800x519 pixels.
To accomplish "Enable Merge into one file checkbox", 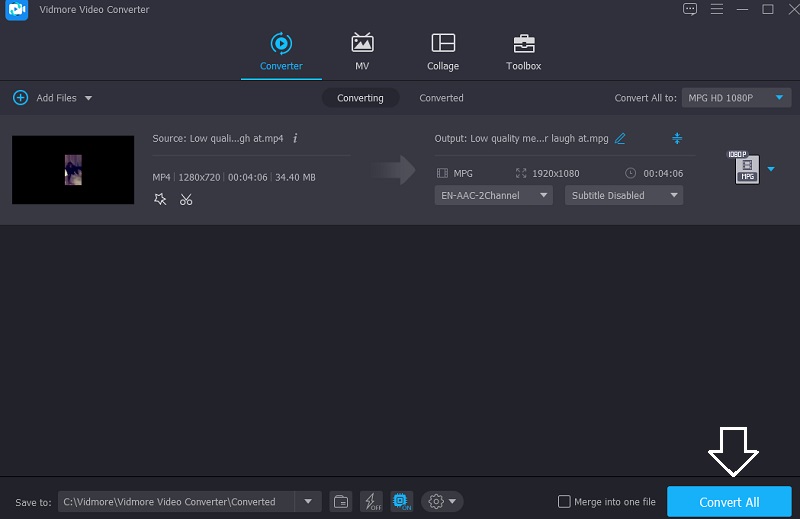I will coord(564,502).
